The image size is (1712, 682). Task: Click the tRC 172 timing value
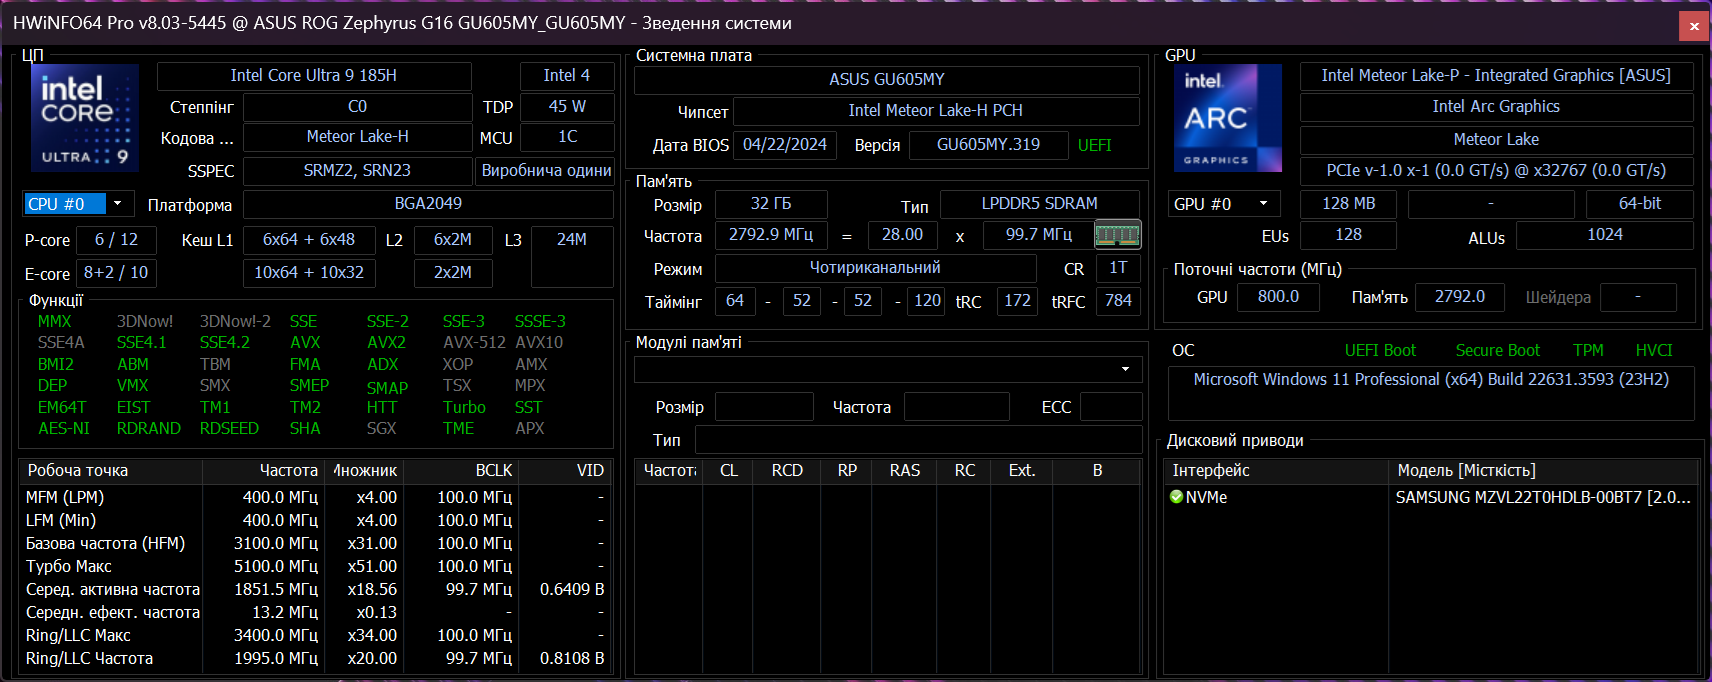[x=1017, y=301]
